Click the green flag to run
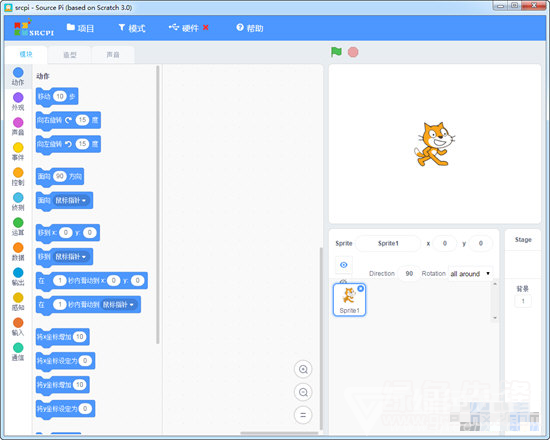 (x=336, y=52)
